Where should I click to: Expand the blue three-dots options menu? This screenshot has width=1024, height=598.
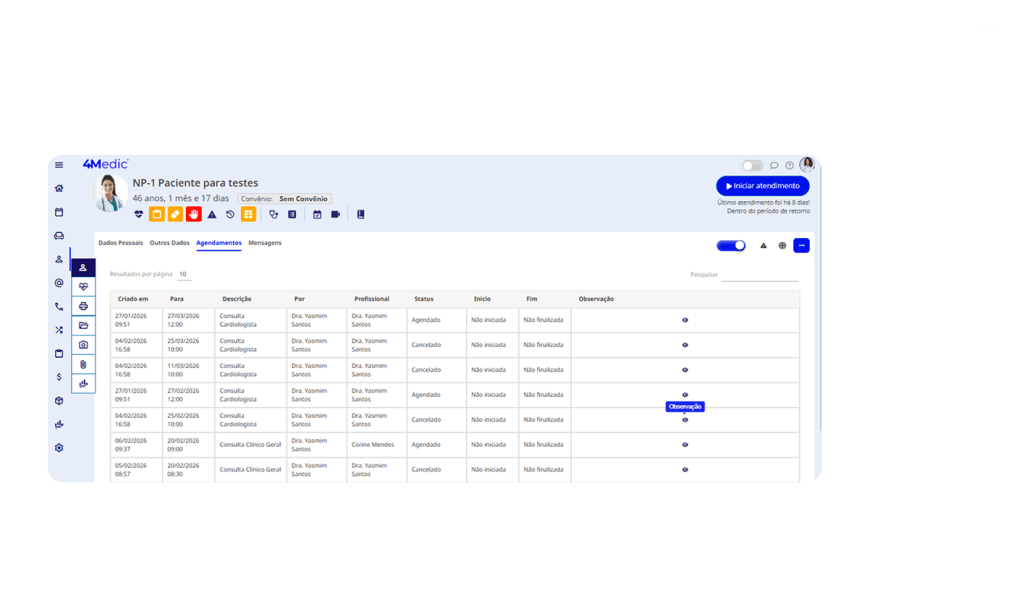(x=801, y=245)
